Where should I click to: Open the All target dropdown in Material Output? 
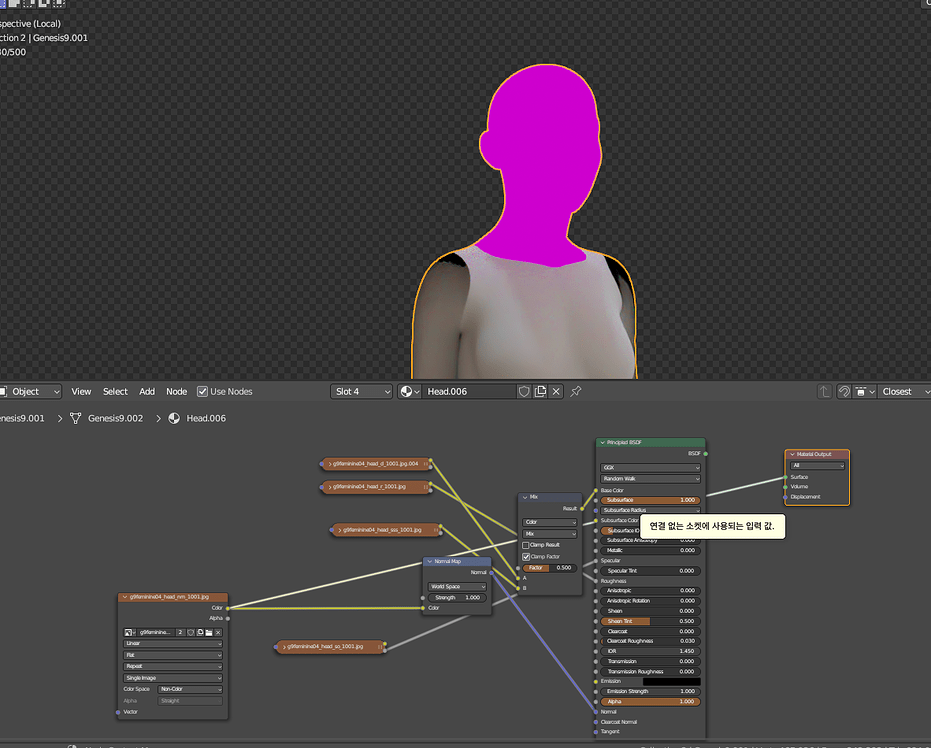point(817,466)
